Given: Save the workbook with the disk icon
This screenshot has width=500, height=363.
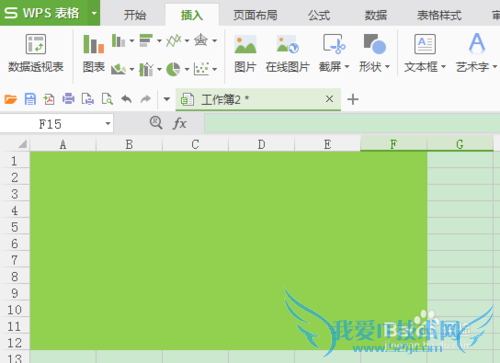Looking at the screenshot, I should (30, 99).
